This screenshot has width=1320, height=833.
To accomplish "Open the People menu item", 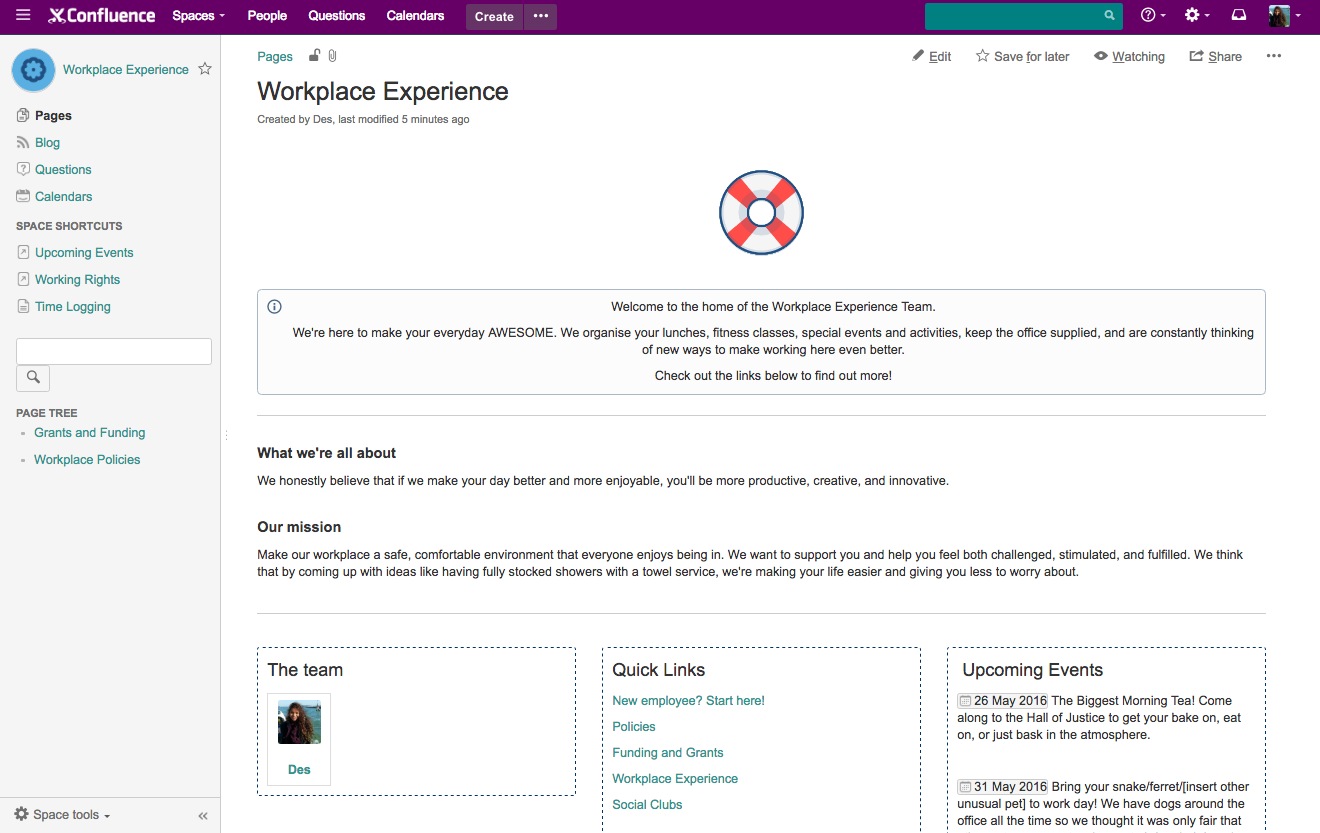I will tap(267, 15).
